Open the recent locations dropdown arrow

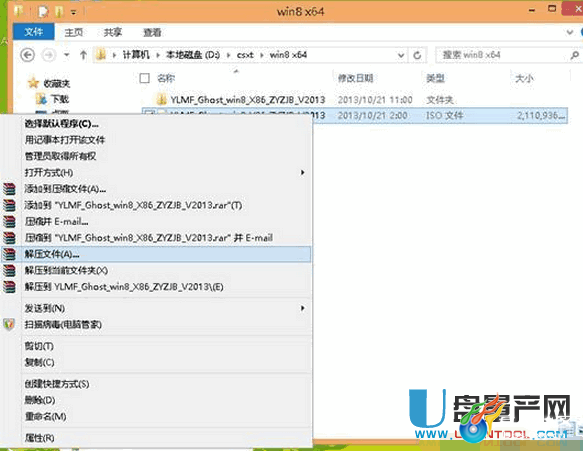67,55
